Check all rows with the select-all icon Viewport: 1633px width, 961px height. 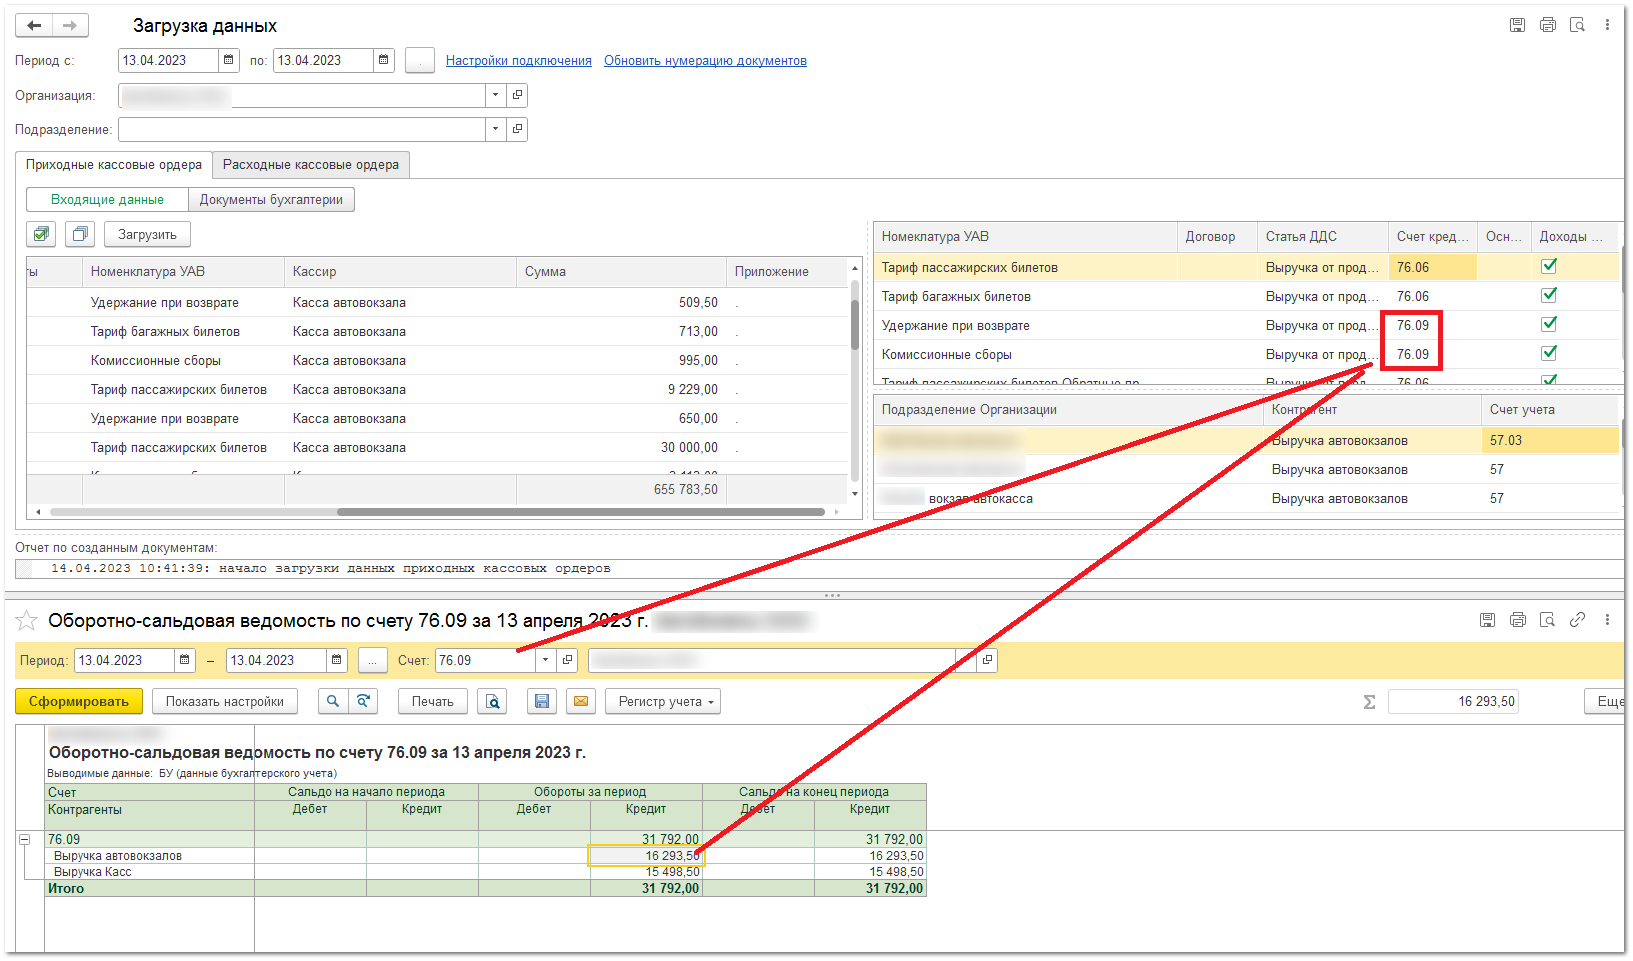[41, 234]
